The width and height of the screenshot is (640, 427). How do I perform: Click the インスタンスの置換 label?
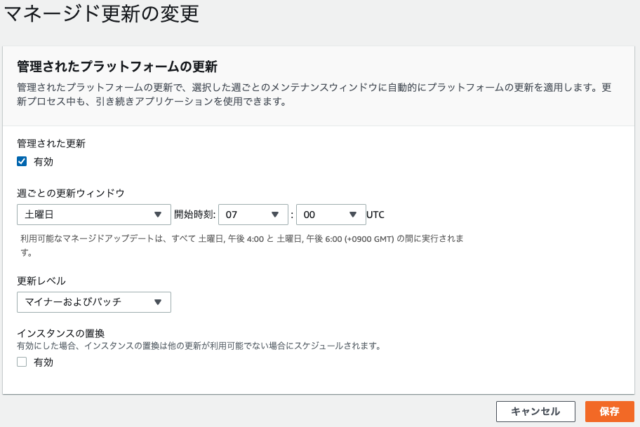point(61,333)
